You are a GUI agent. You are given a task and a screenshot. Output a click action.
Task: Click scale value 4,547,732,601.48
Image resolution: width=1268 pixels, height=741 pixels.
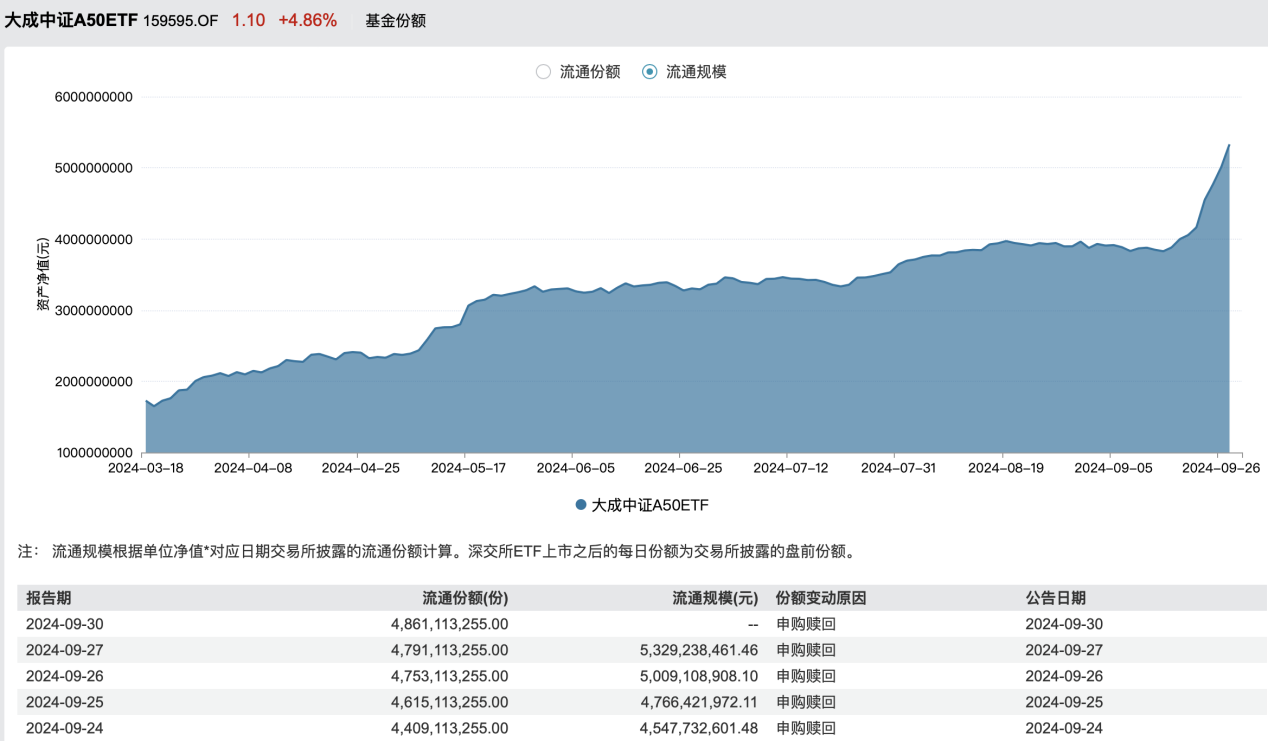[699, 729]
